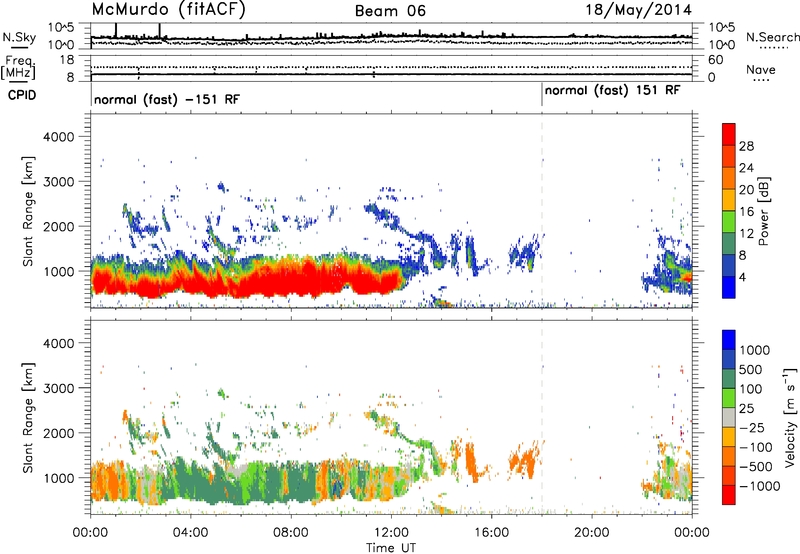Screen dimensions: 800x554
Task: Select the "4000" range tick on power panel
Action: tap(59, 137)
